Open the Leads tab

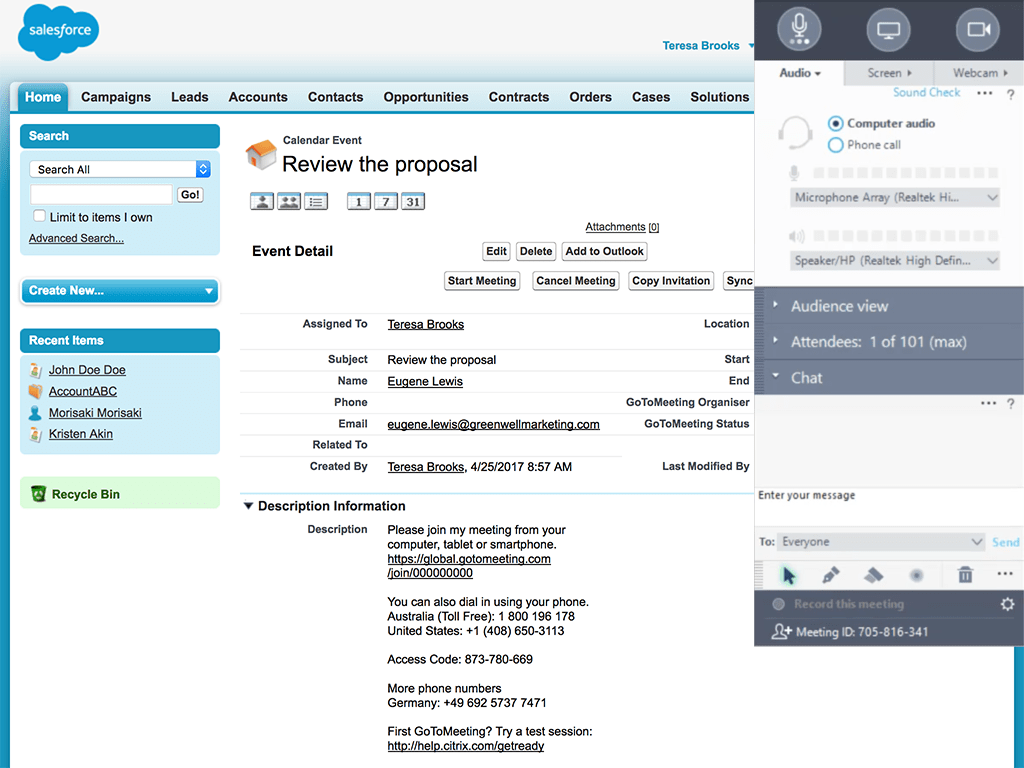tap(189, 97)
